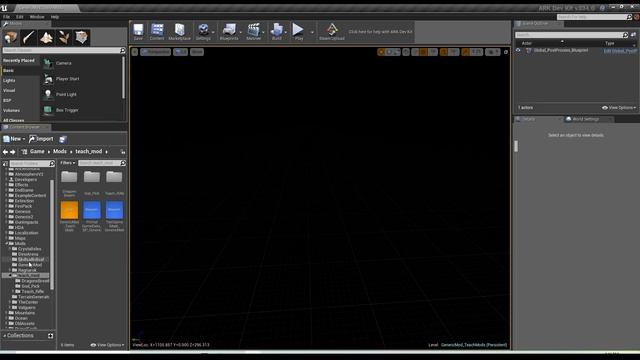Select the Box Trigger actor icon
The image size is (640, 360).
click(48, 110)
